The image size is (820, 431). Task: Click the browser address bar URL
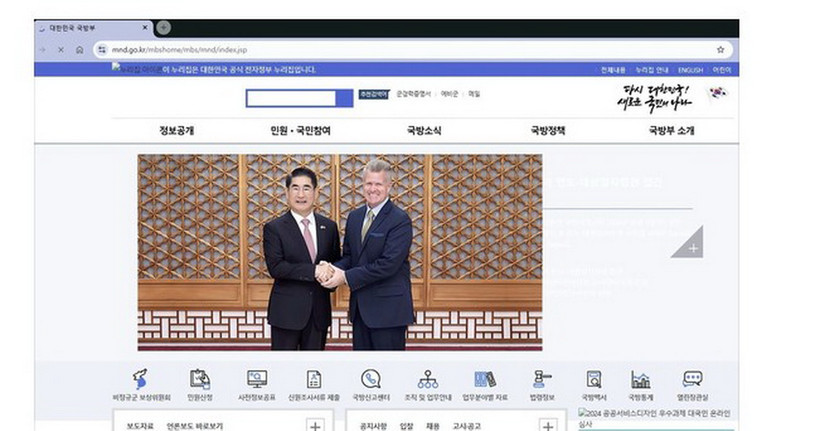[x=179, y=50]
